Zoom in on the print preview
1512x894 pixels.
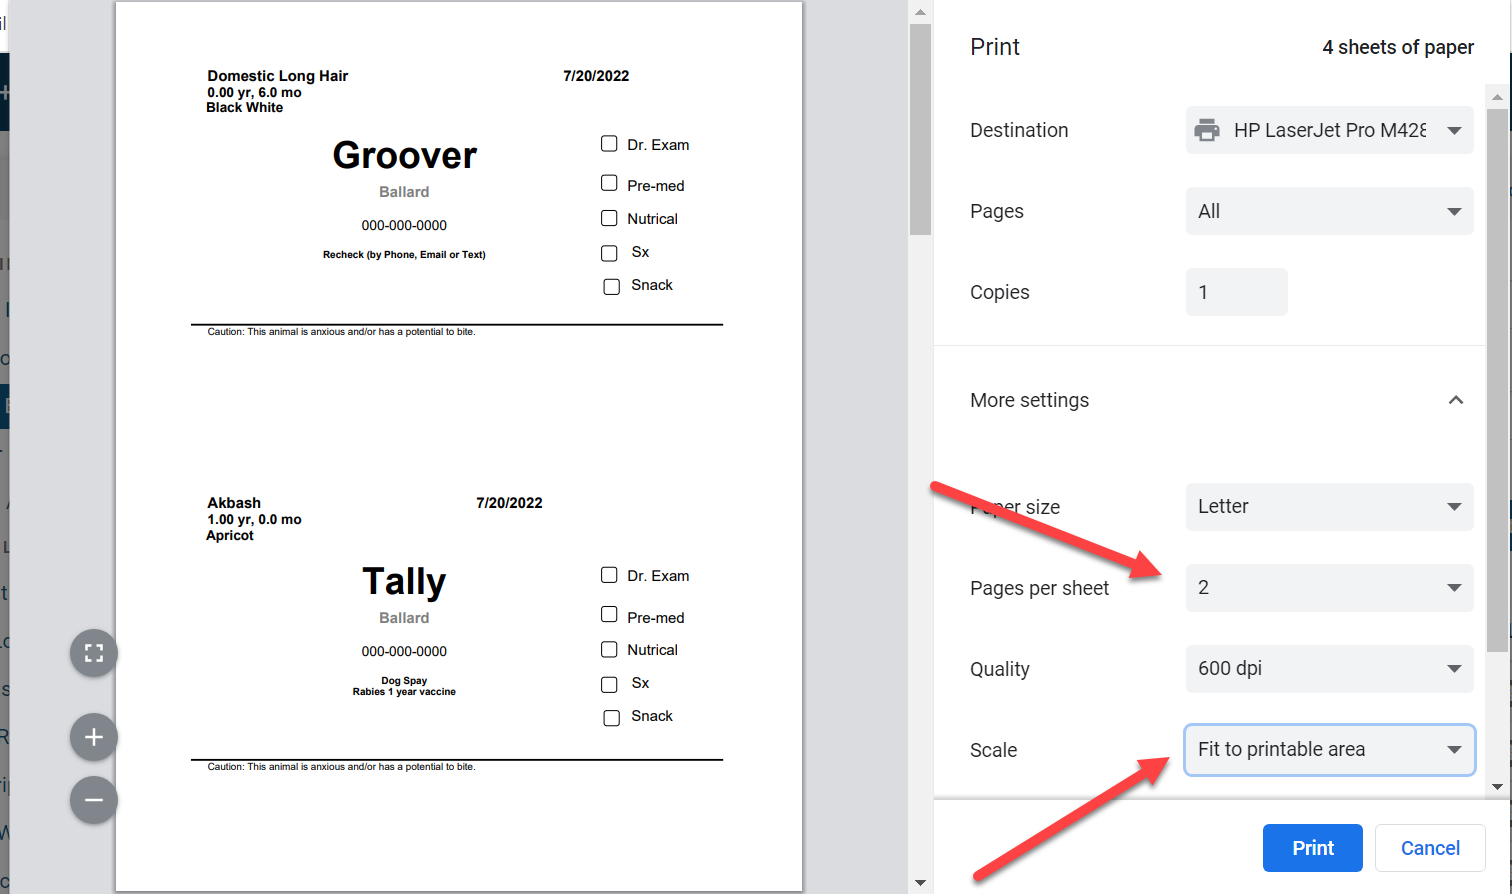tap(94, 737)
